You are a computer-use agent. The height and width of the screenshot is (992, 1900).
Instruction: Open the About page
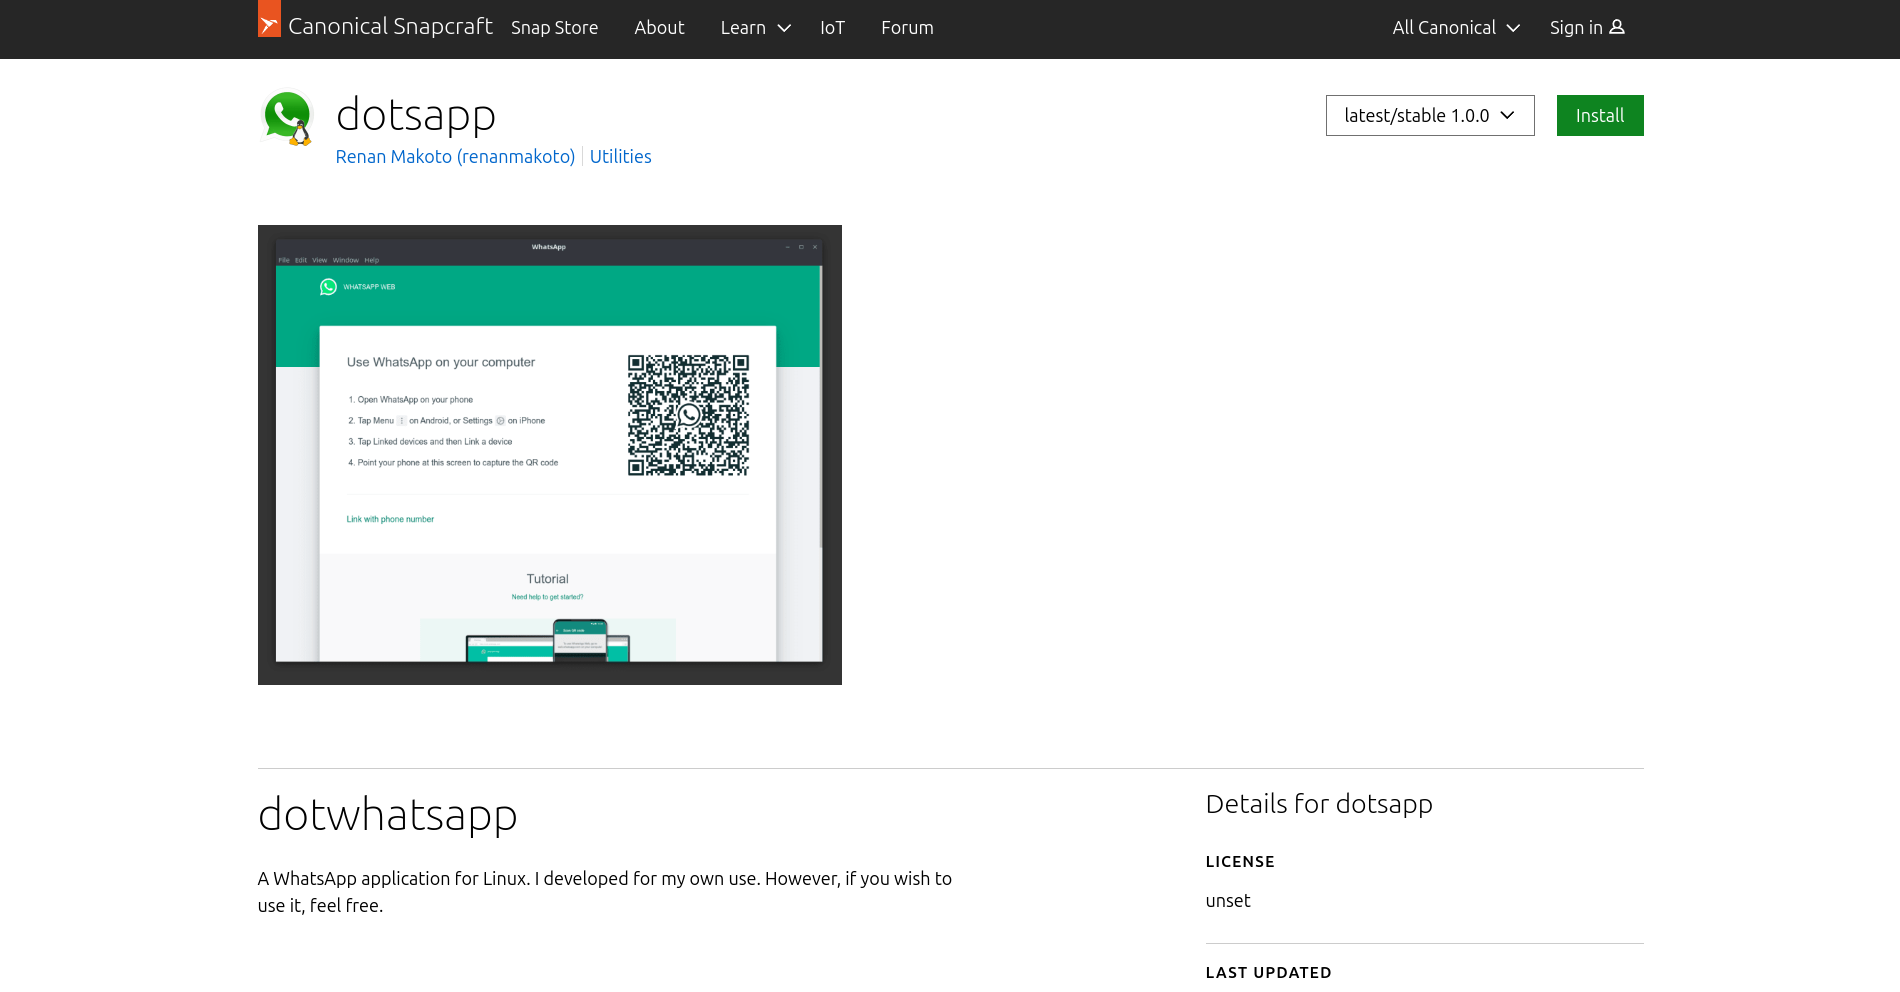point(659,28)
